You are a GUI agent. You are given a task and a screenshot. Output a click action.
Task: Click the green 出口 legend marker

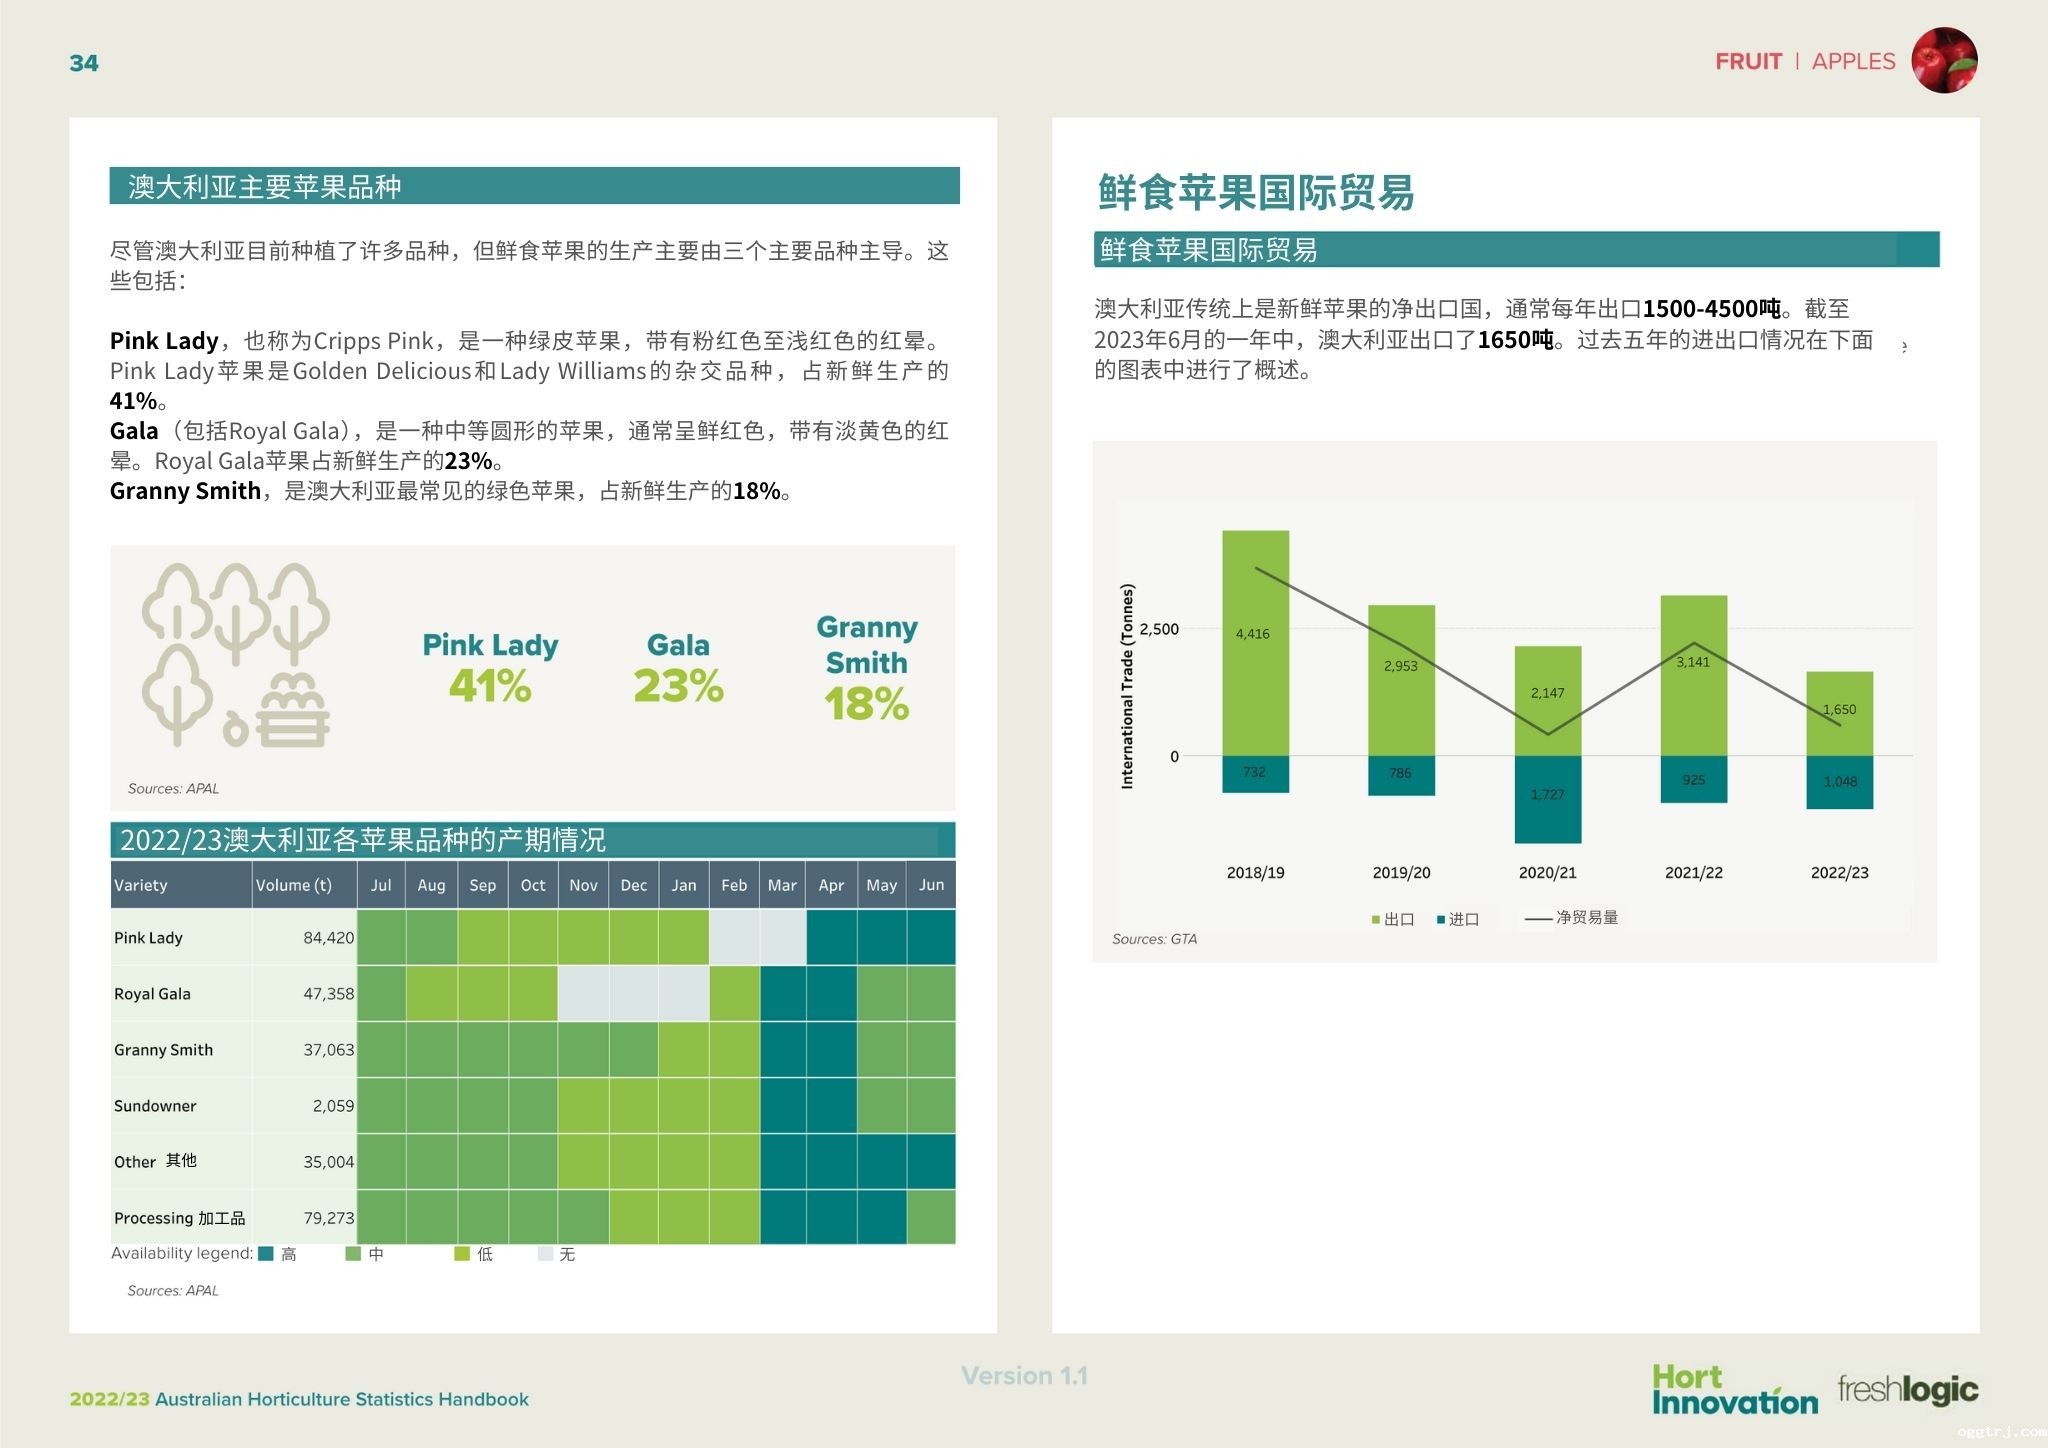[1376, 919]
